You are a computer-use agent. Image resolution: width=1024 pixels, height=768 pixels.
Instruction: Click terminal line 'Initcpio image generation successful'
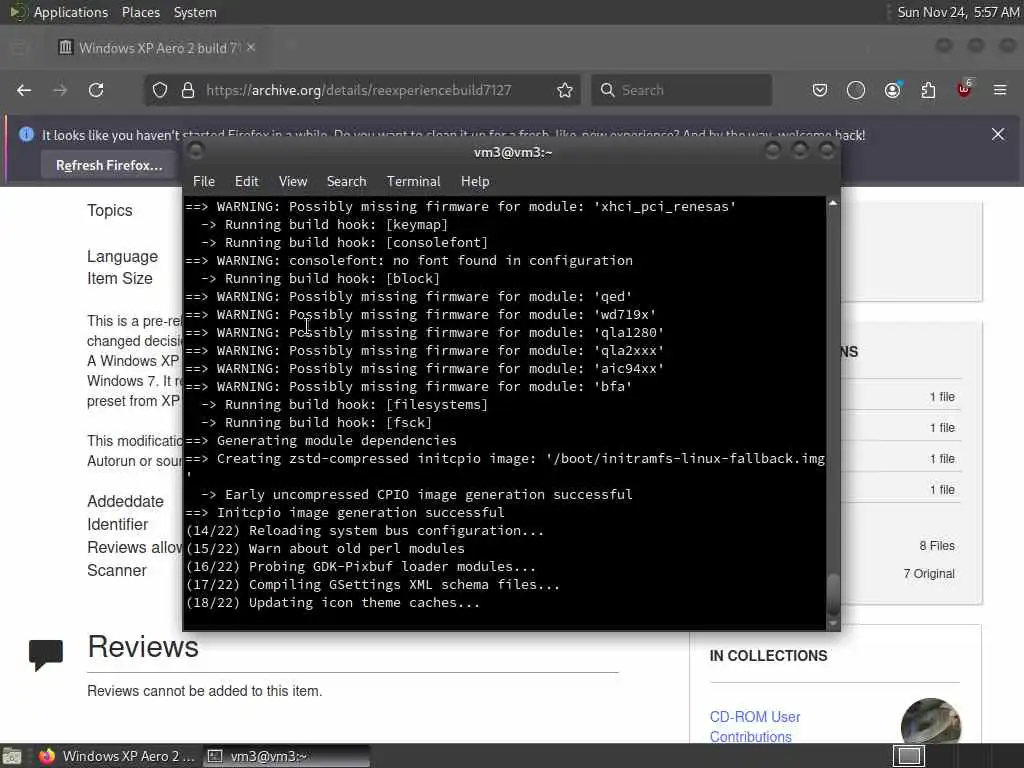pos(360,513)
